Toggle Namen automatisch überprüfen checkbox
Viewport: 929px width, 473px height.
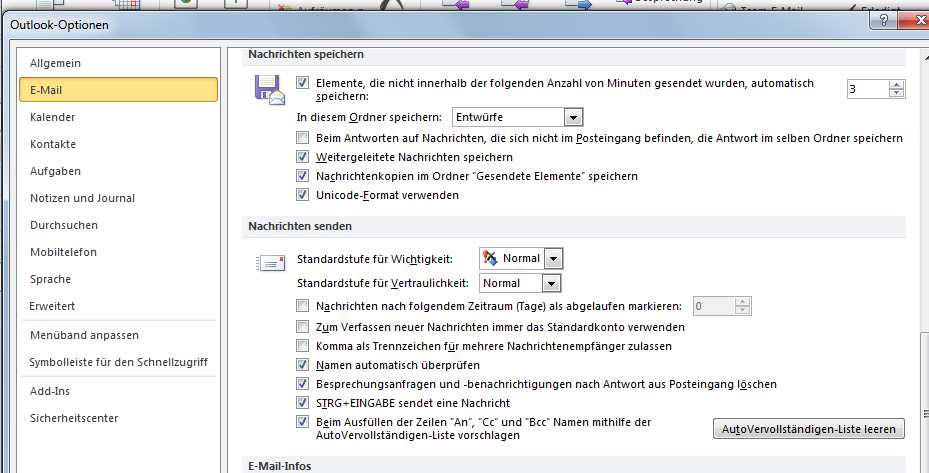pos(303,365)
